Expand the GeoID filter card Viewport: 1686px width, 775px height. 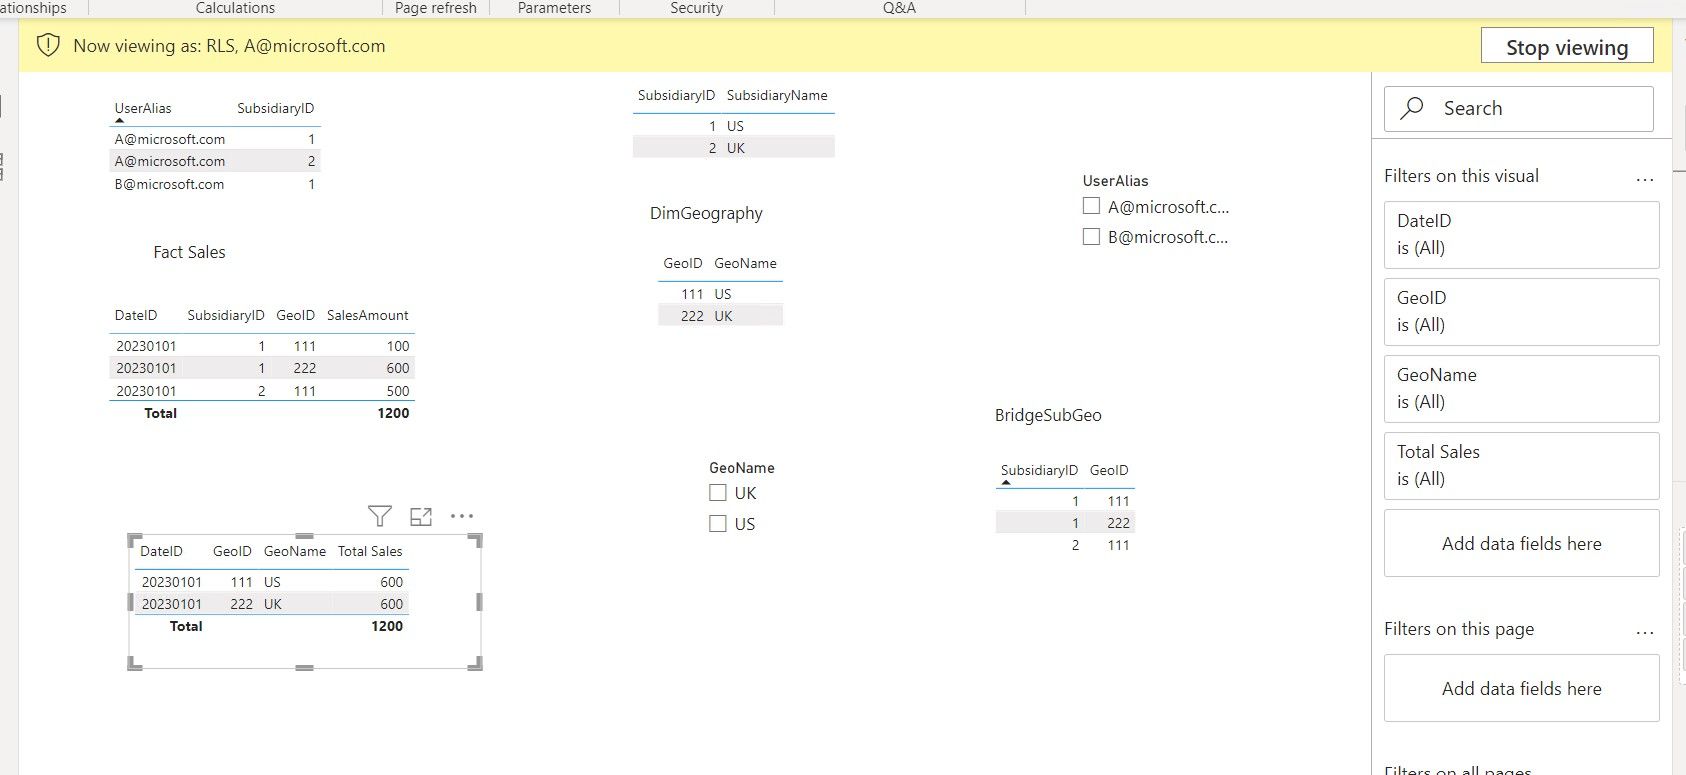click(x=1521, y=312)
